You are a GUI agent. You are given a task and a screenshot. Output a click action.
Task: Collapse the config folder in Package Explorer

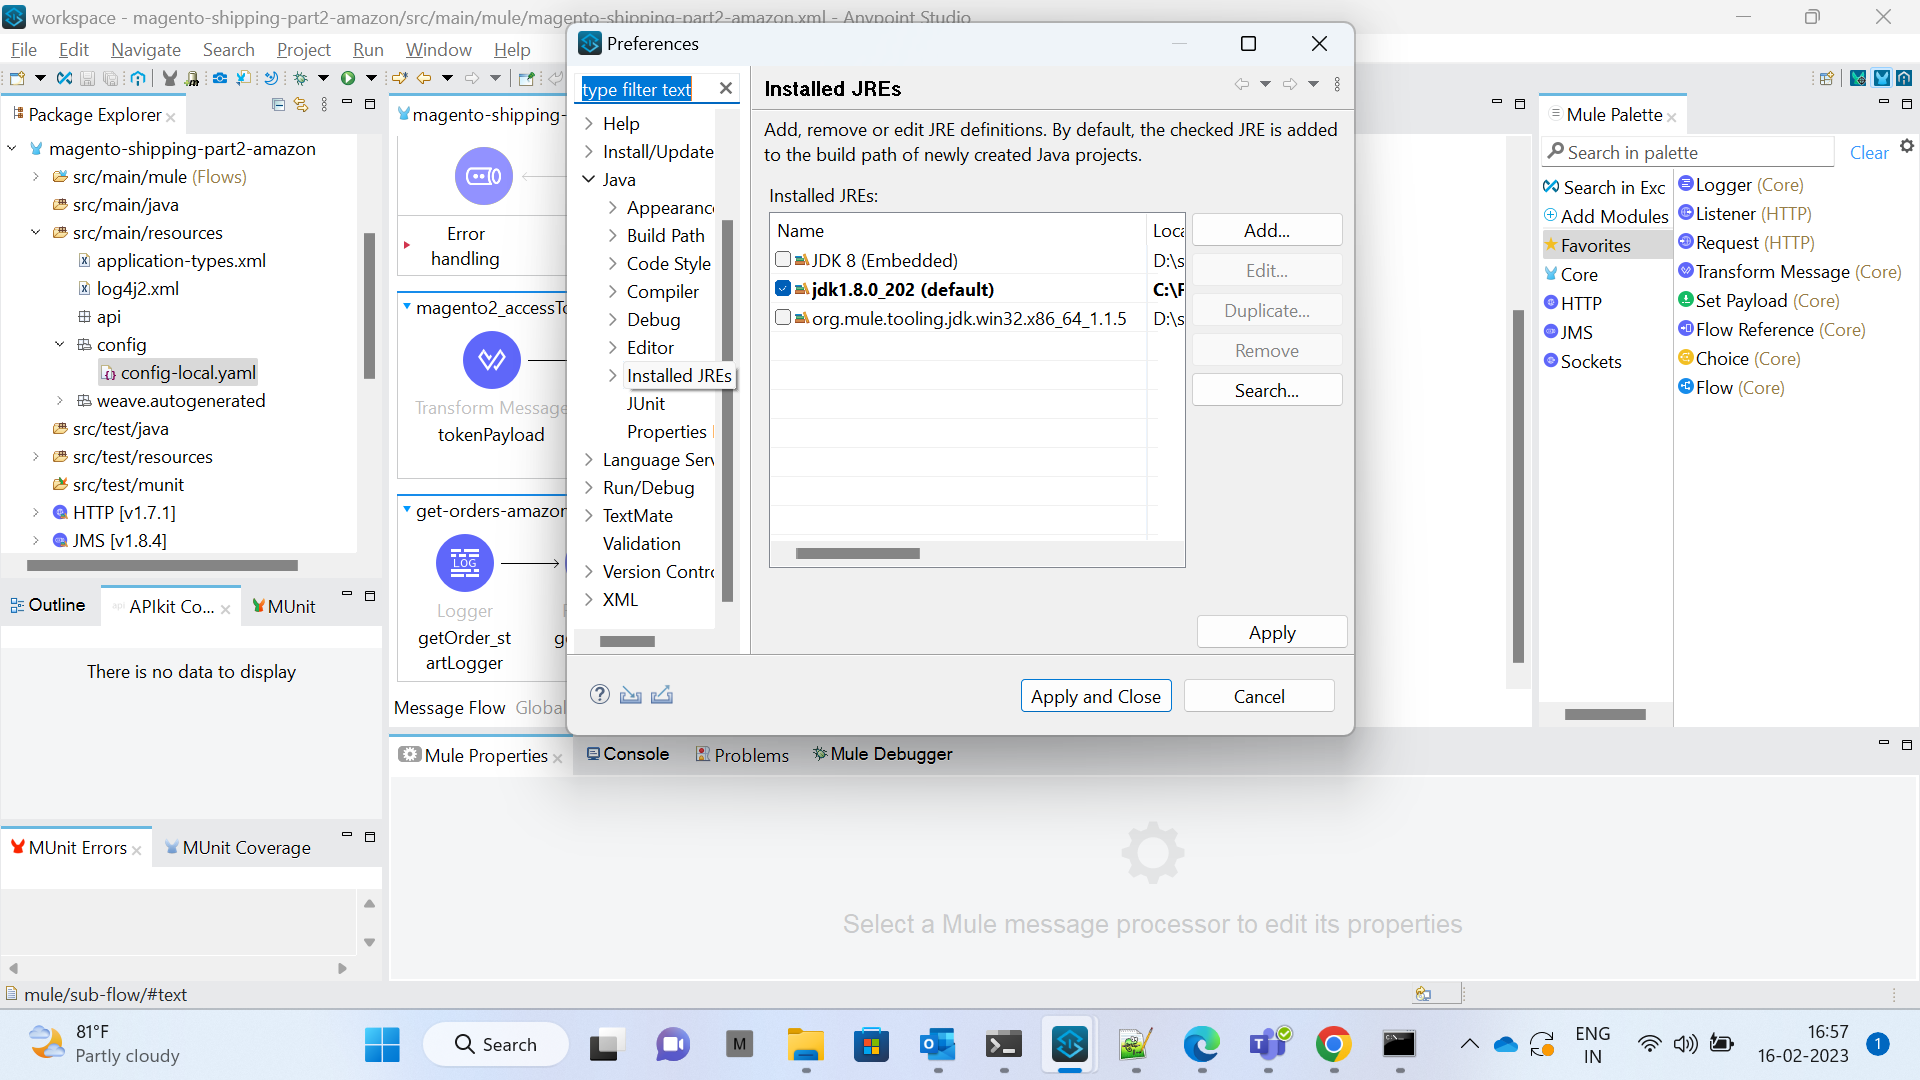coord(60,344)
